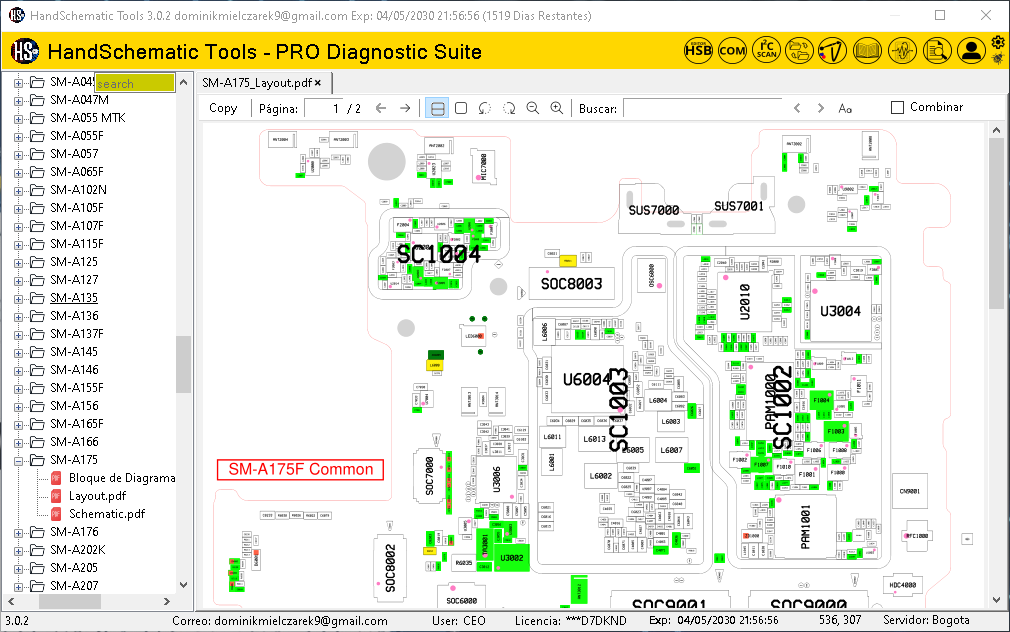
Task: Select the SM-A135 tree item
Action: tap(74, 298)
